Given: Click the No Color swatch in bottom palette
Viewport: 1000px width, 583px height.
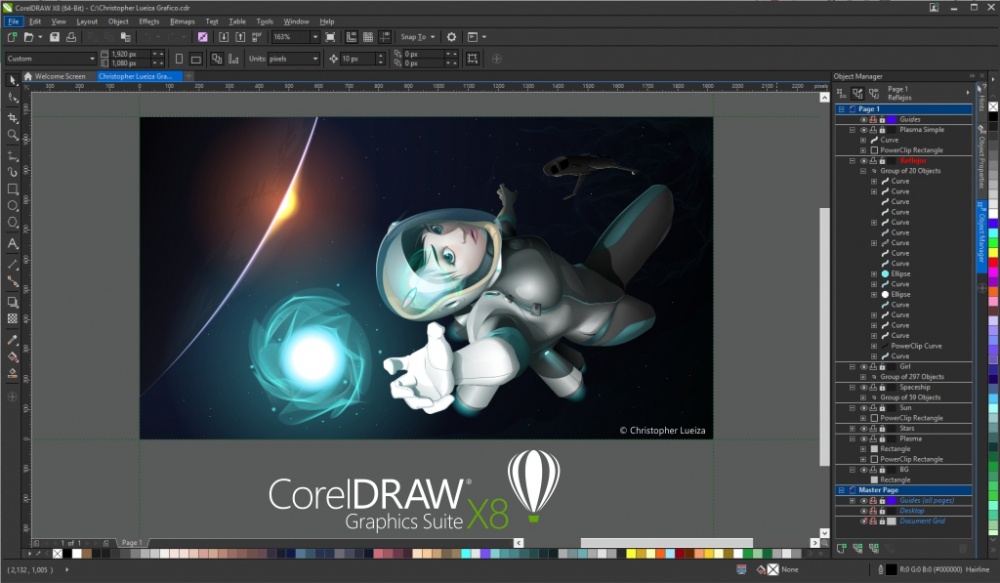Looking at the screenshot, I should coord(57,554).
